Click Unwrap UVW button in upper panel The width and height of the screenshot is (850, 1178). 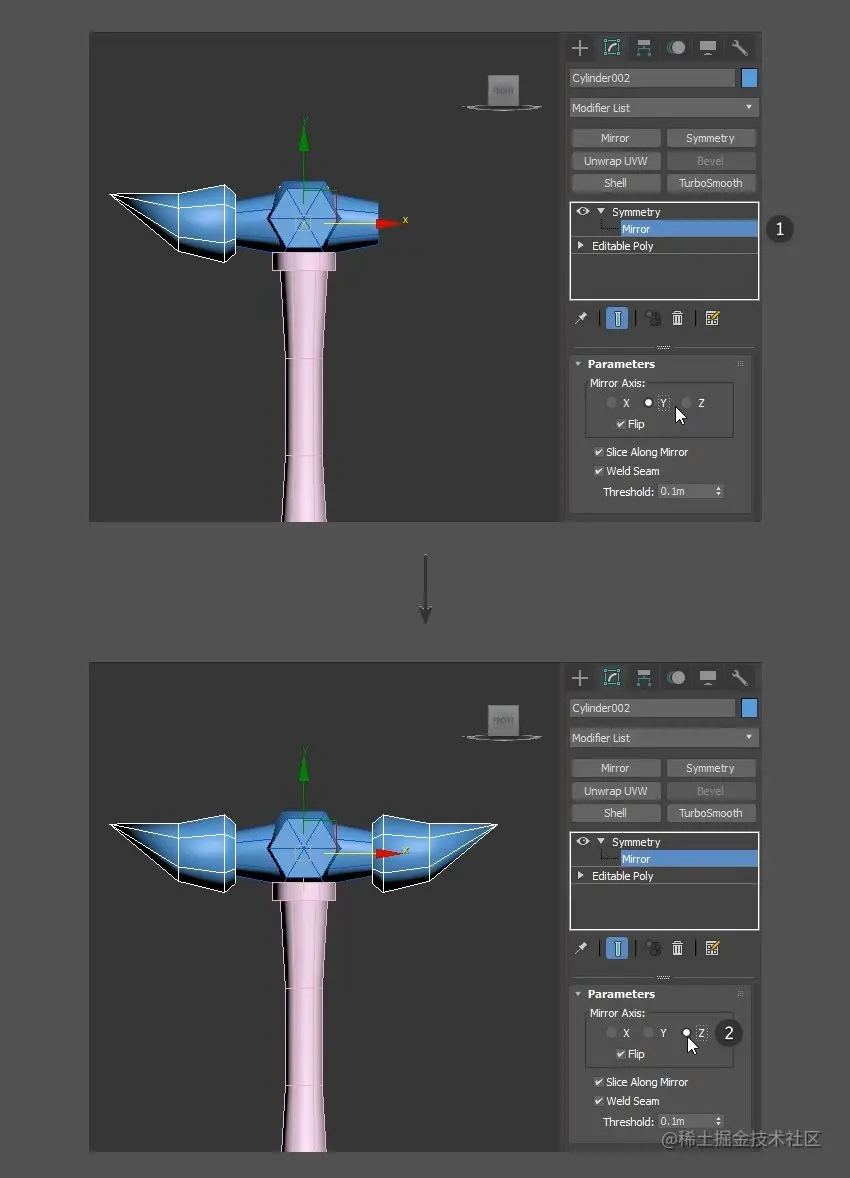616,161
